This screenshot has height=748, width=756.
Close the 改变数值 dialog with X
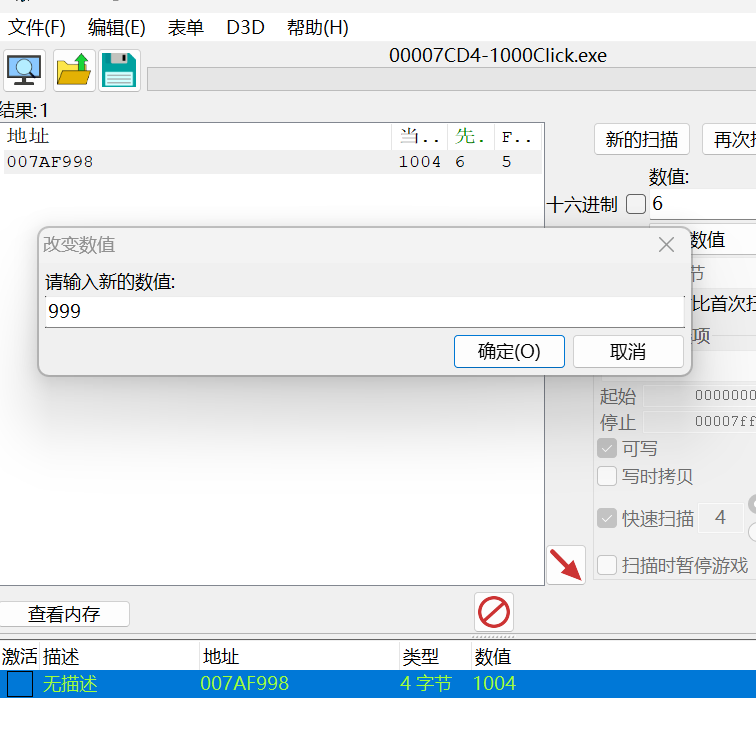[x=667, y=244]
